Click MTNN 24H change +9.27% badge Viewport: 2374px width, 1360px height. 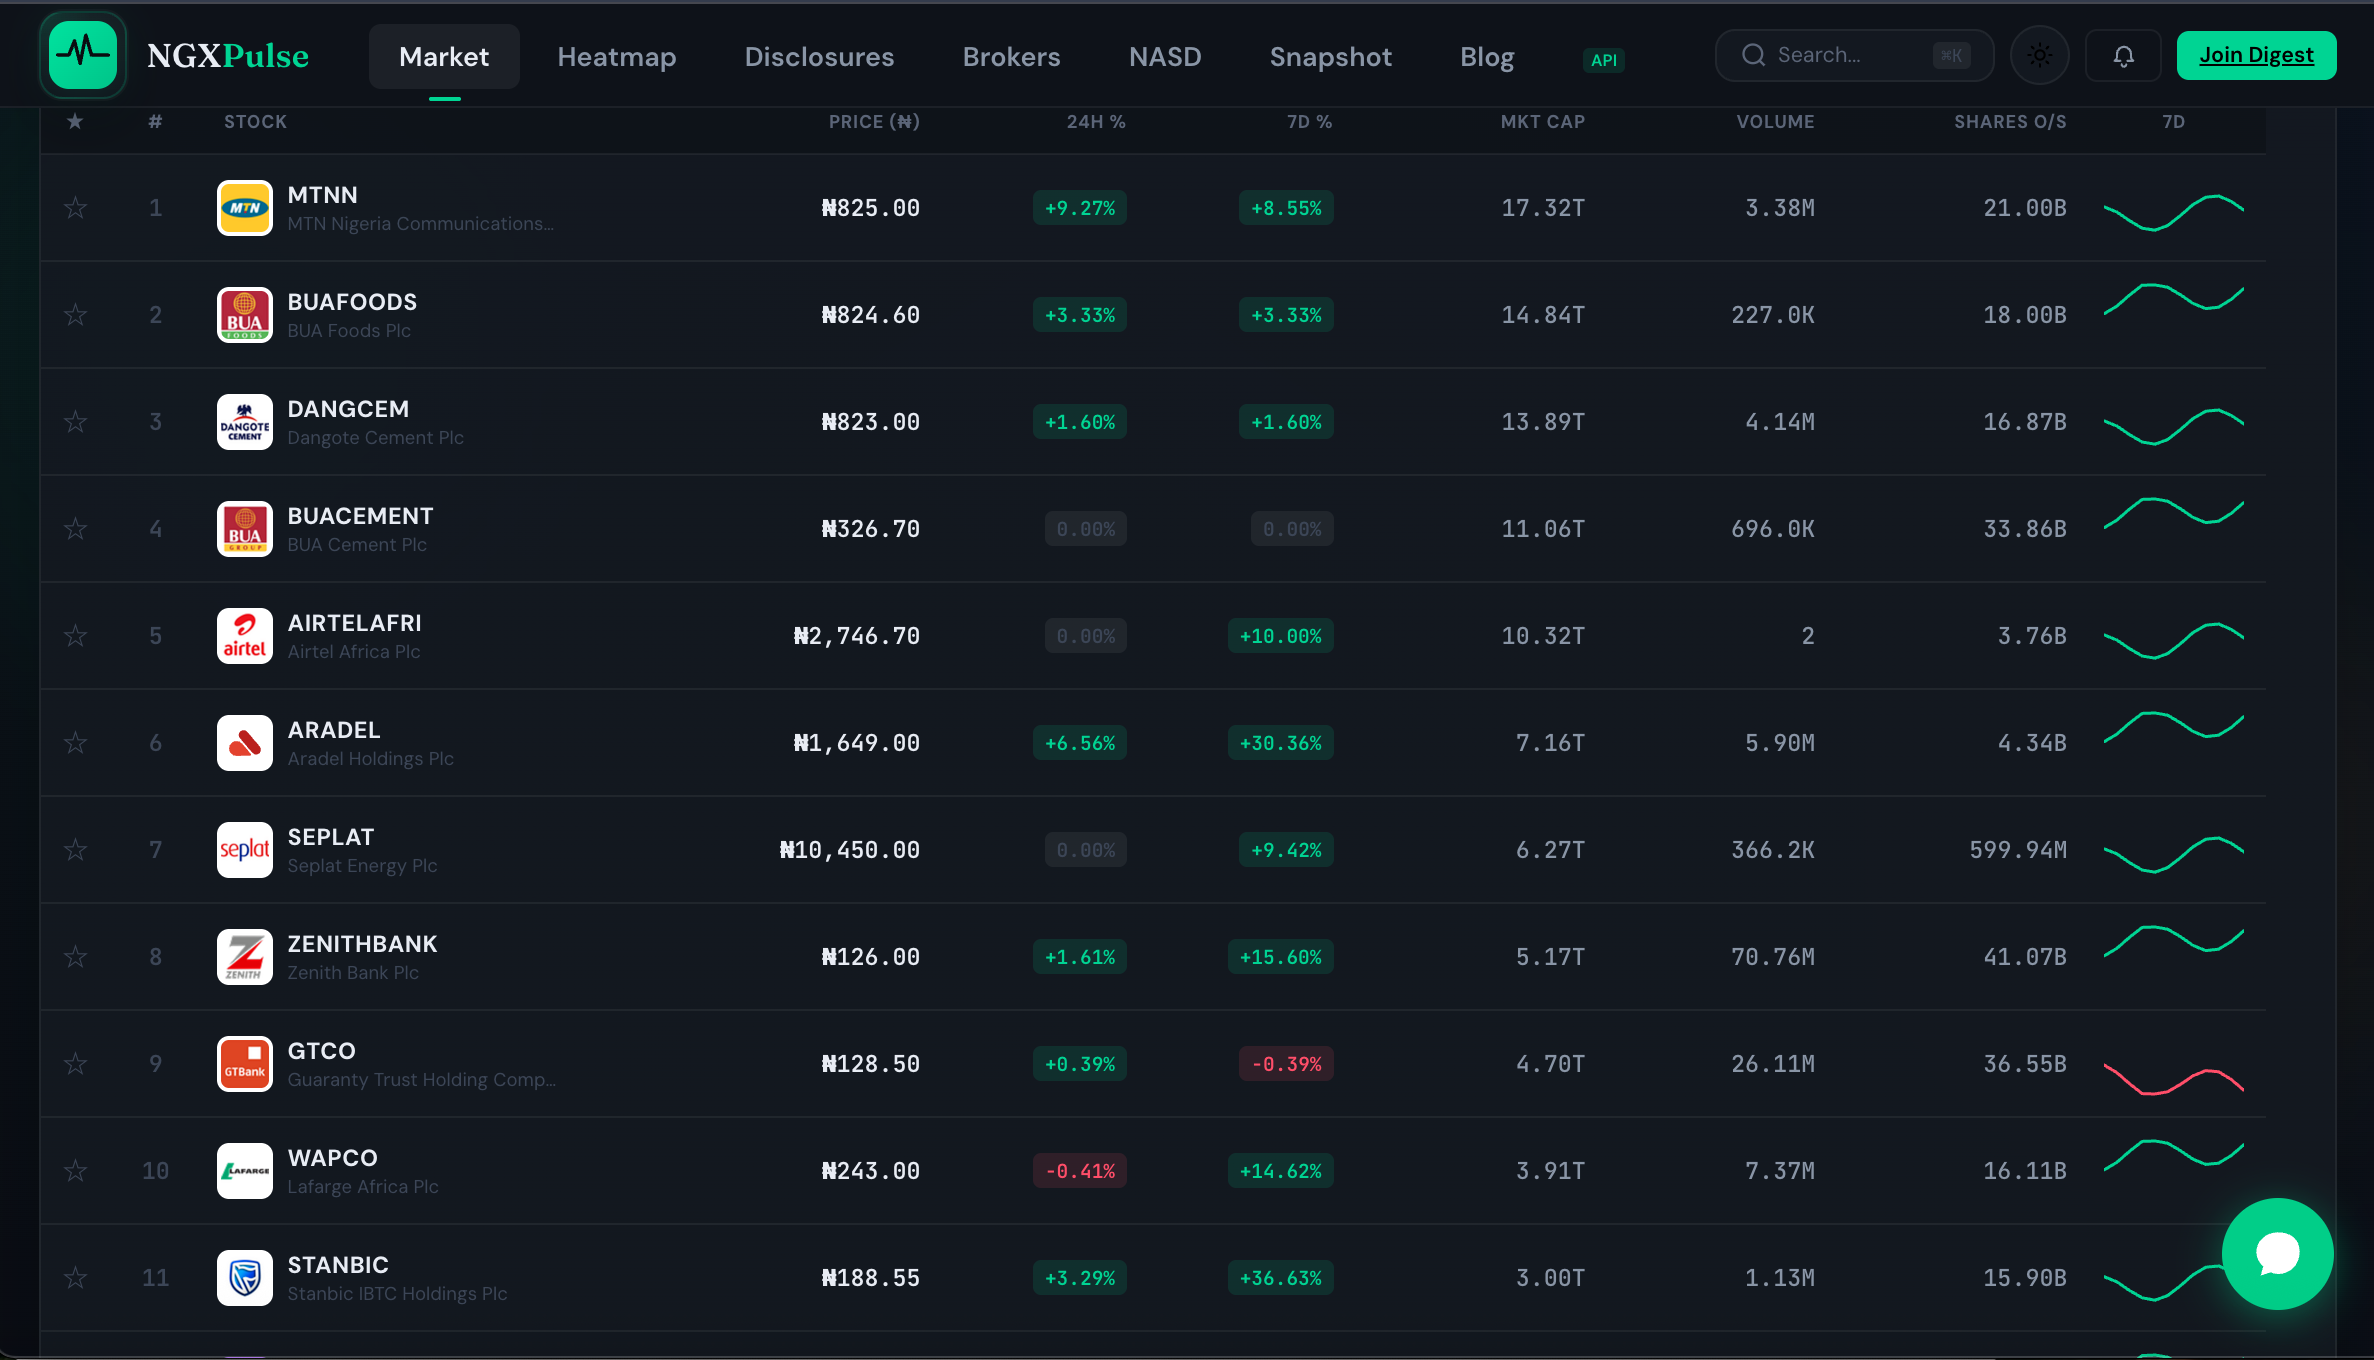point(1080,208)
